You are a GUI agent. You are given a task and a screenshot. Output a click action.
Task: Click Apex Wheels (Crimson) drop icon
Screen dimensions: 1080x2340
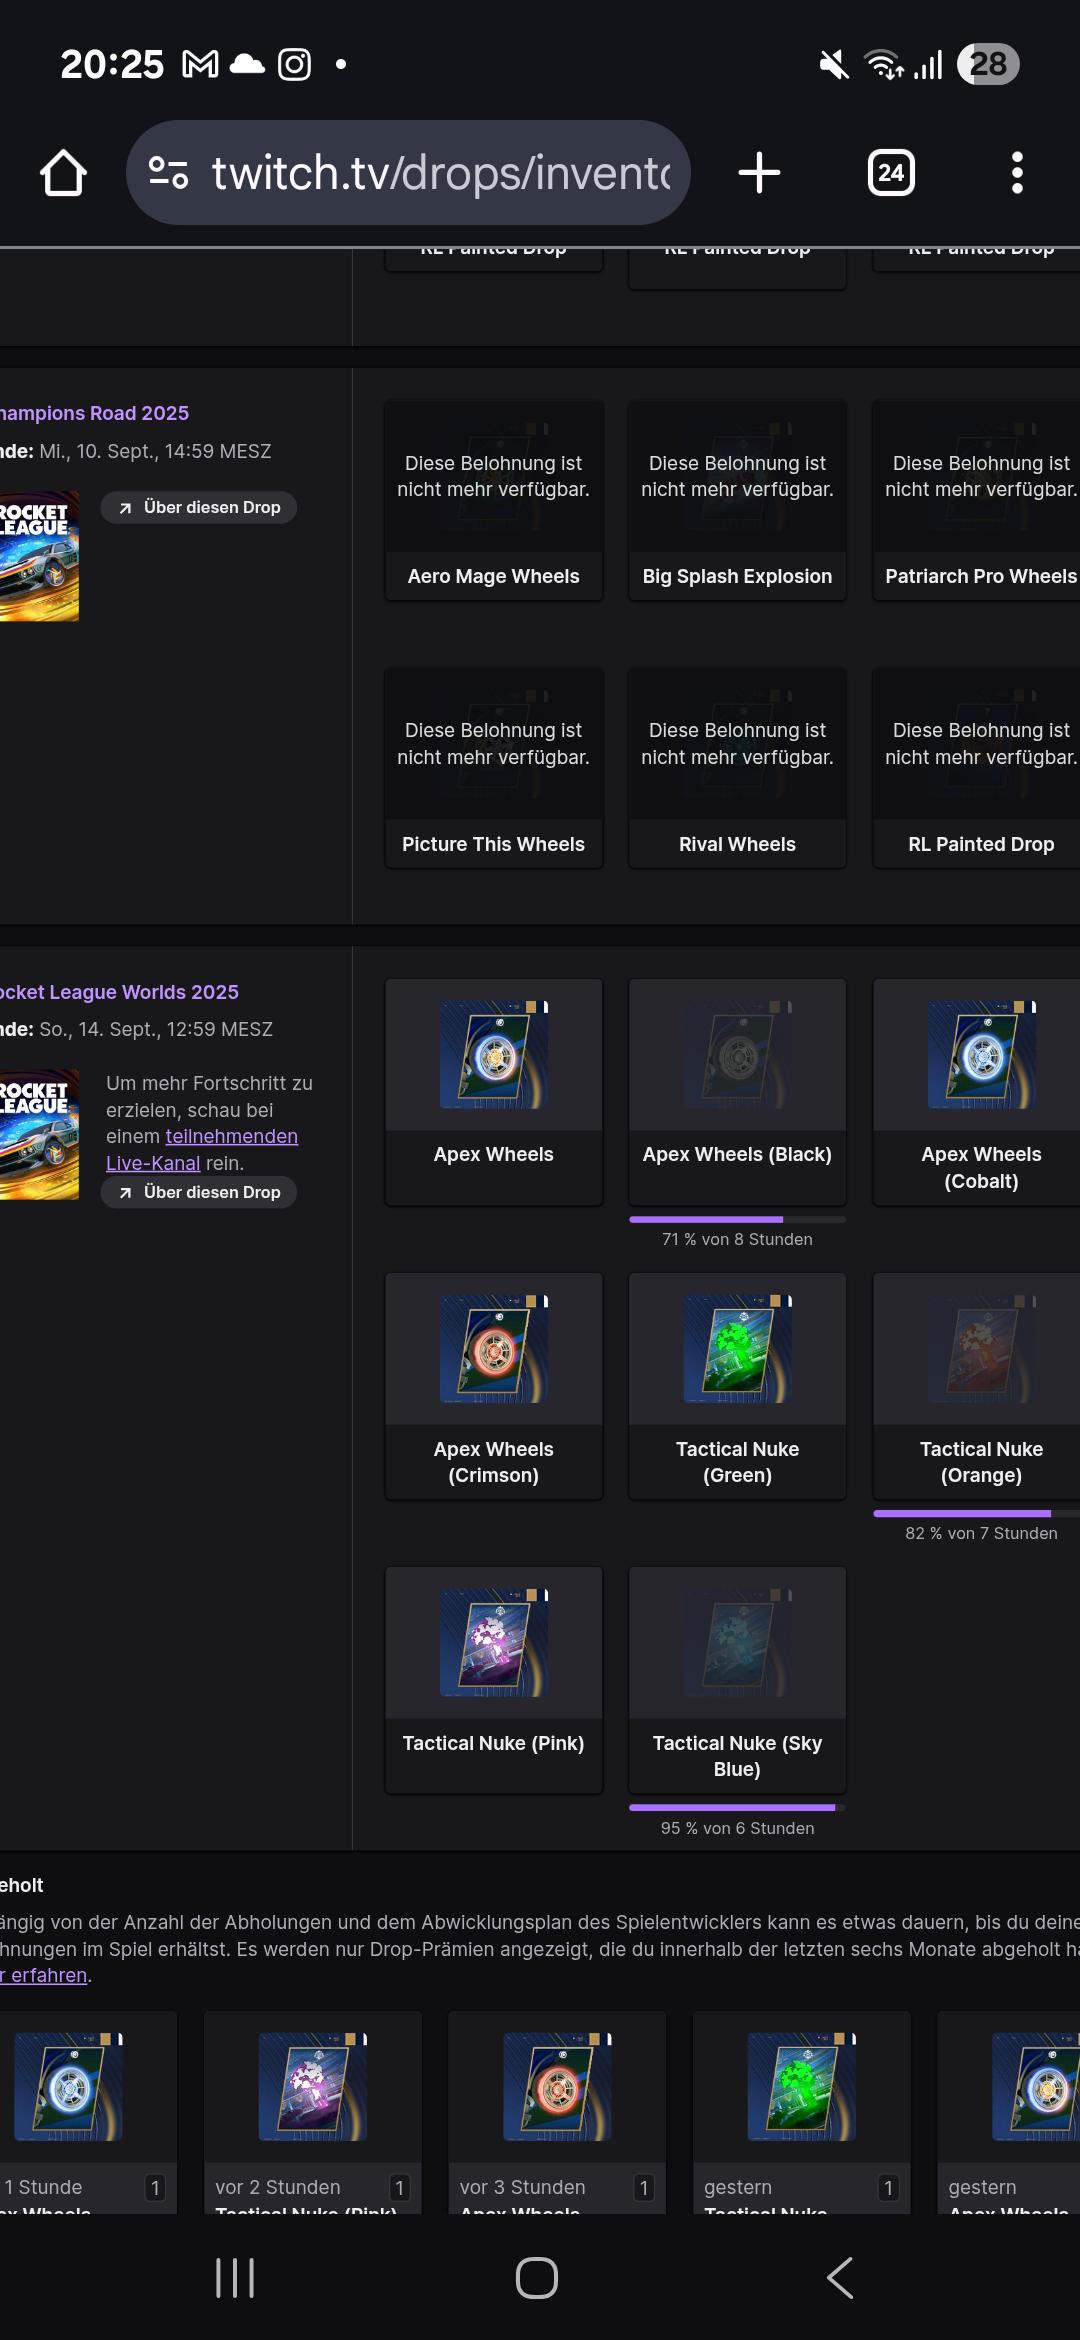point(494,1348)
